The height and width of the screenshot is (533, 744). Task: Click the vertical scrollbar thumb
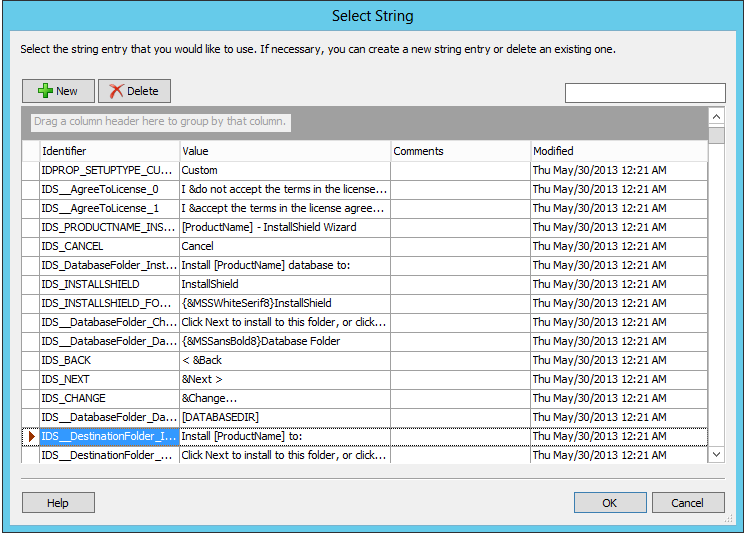716,134
